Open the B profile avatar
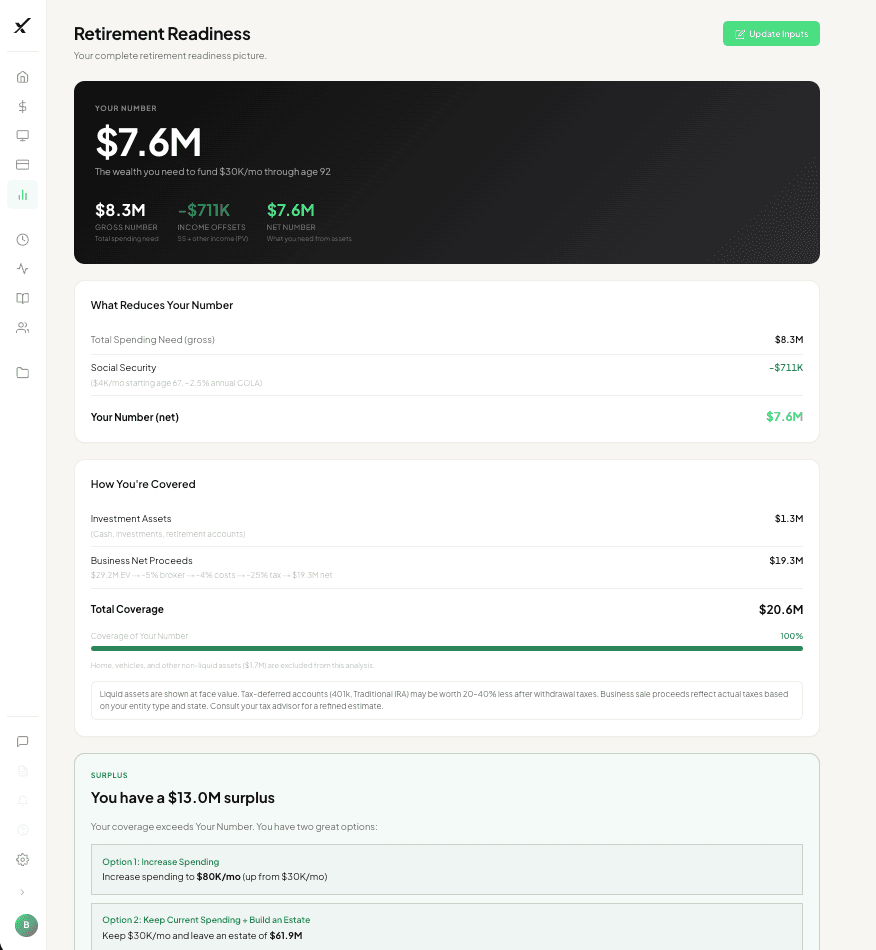876x950 pixels. [x=26, y=925]
